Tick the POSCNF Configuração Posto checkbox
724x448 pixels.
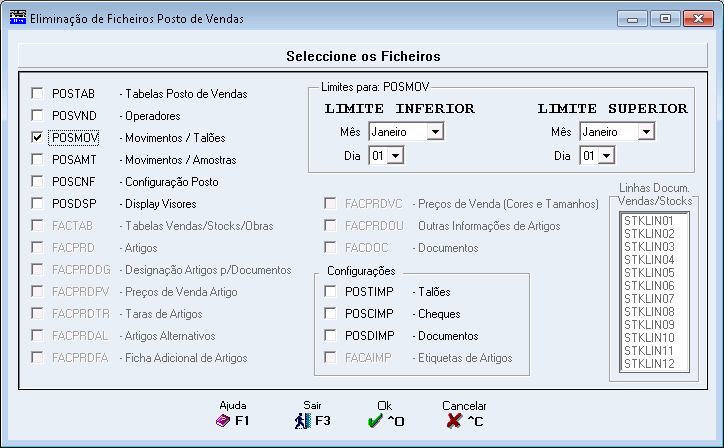(x=38, y=181)
